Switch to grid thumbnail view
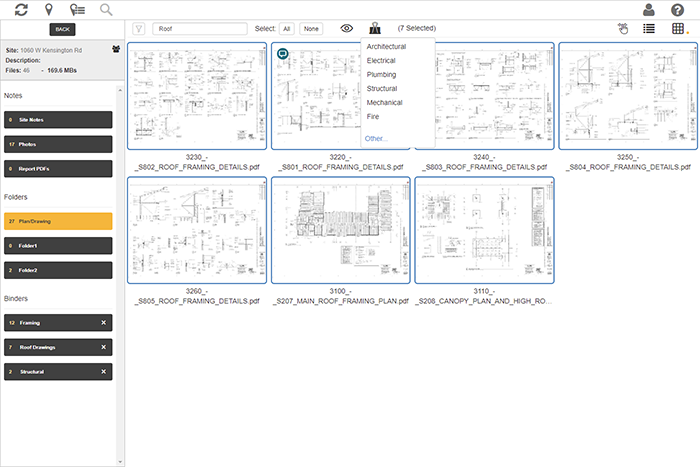The image size is (700, 467). (x=678, y=29)
